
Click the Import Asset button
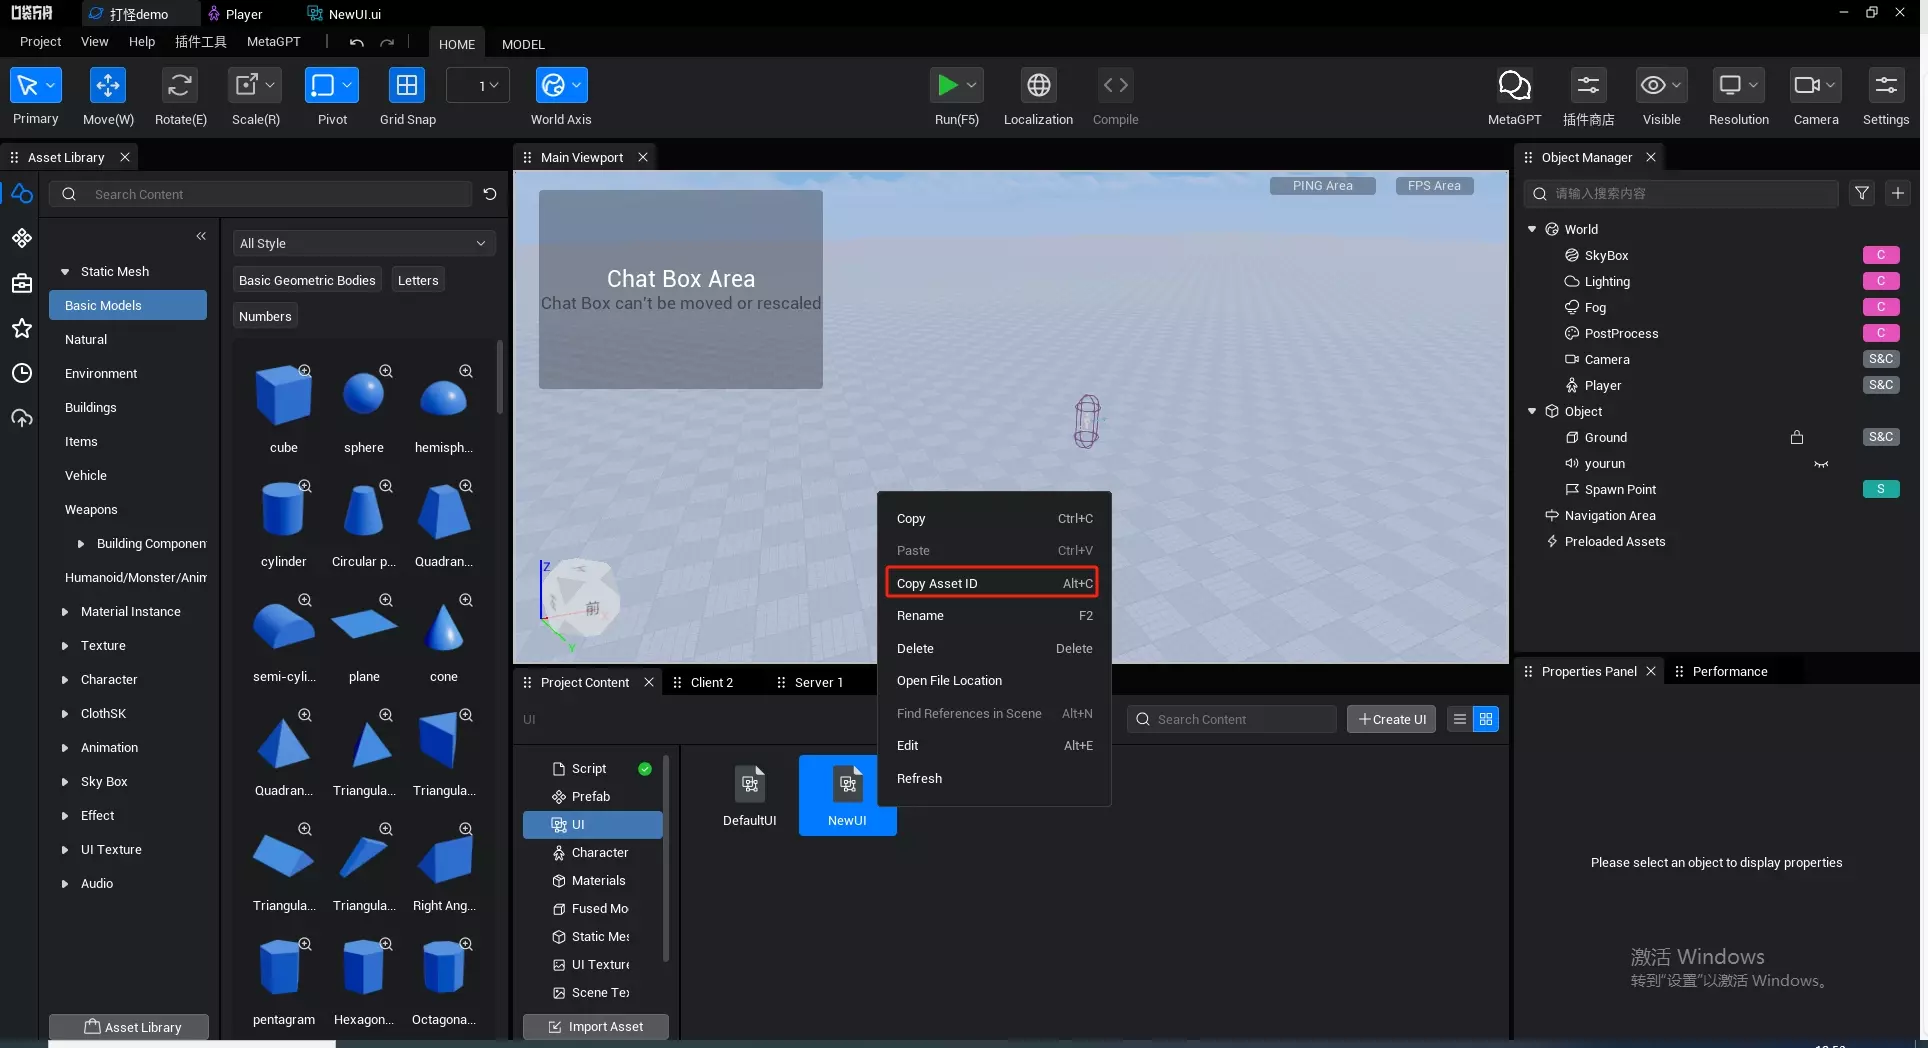pyautogui.click(x=595, y=1027)
